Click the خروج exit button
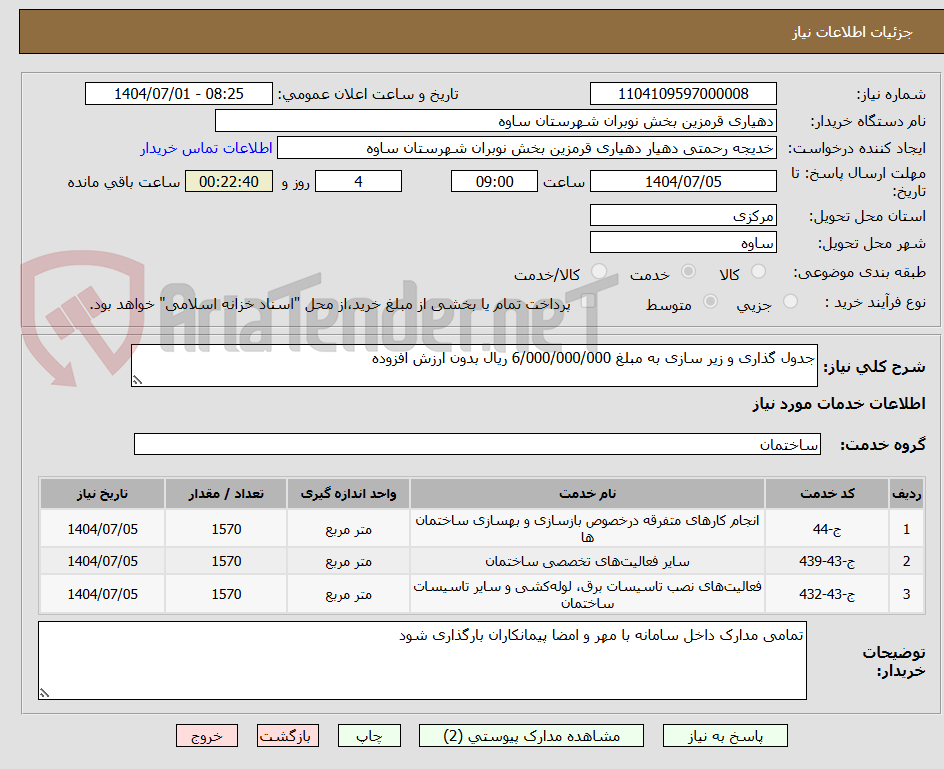 (206, 735)
